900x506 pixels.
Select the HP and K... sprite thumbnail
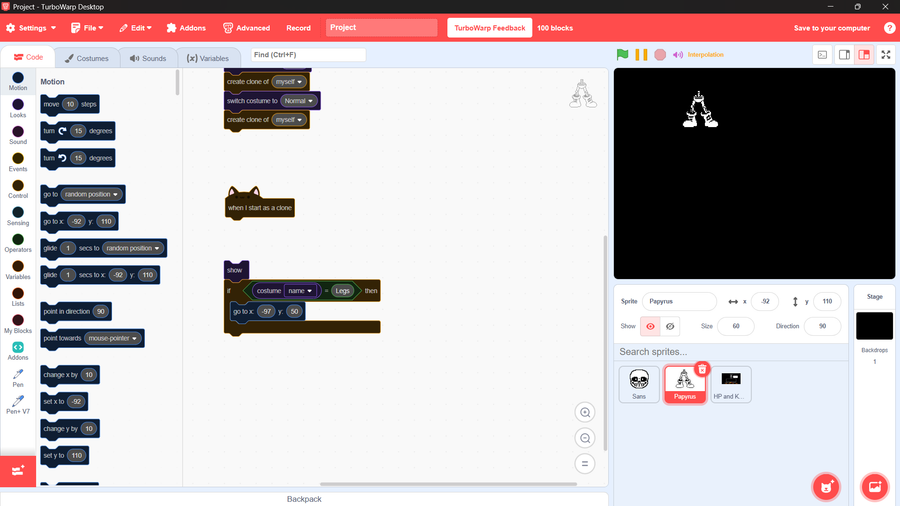[x=731, y=384]
